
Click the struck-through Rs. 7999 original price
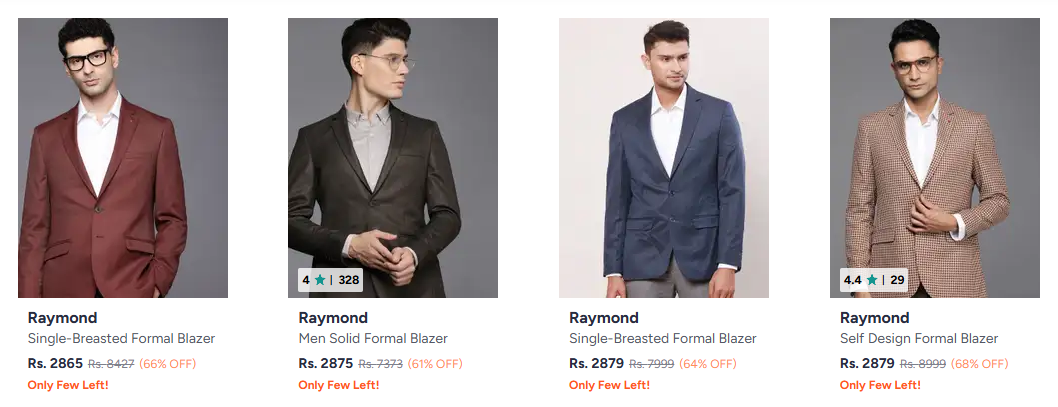pos(652,364)
